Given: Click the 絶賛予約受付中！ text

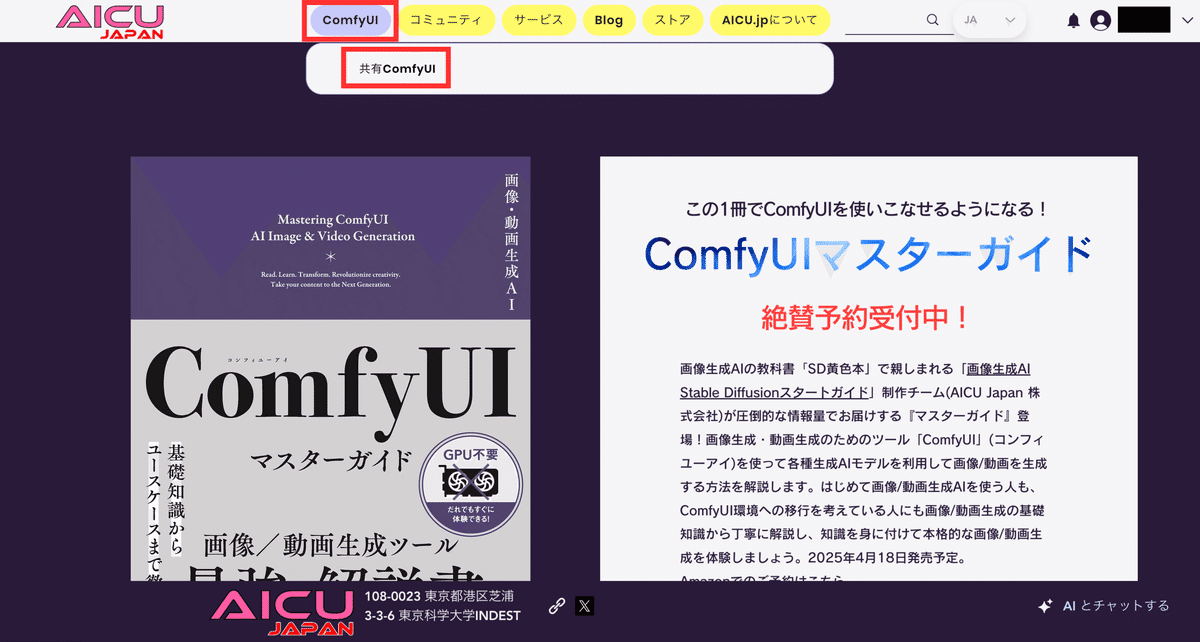Looking at the screenshot, I should 865,318.
